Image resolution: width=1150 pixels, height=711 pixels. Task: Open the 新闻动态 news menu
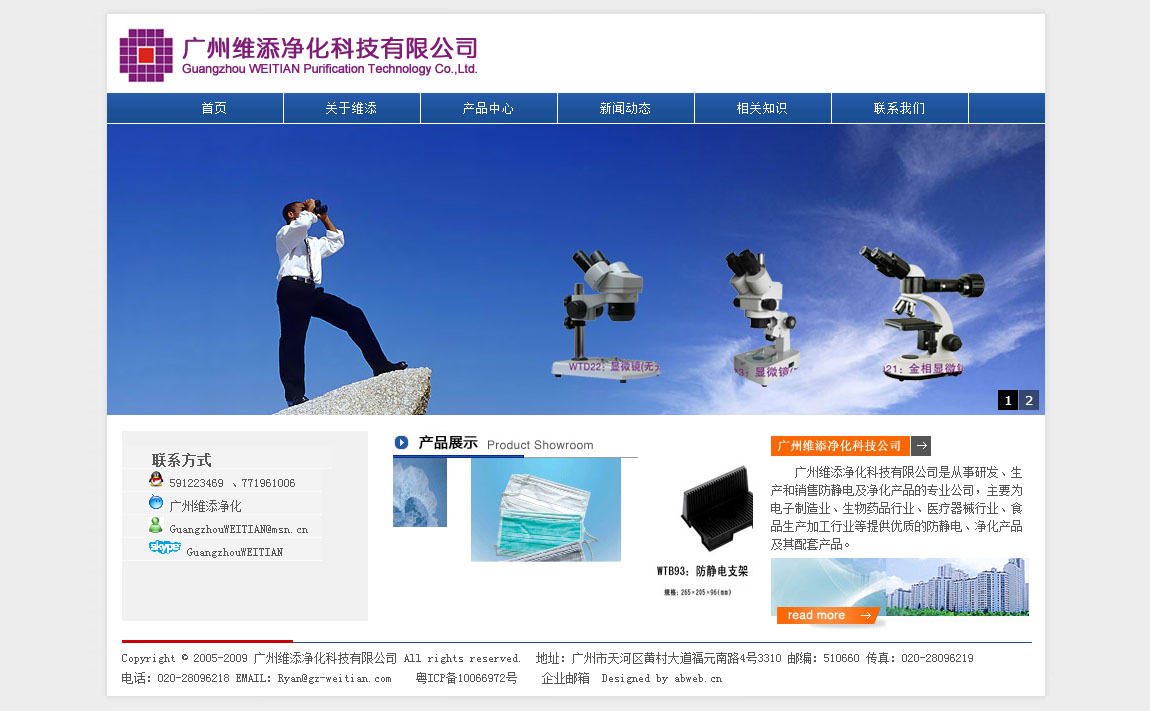click(x=626, y=109)
